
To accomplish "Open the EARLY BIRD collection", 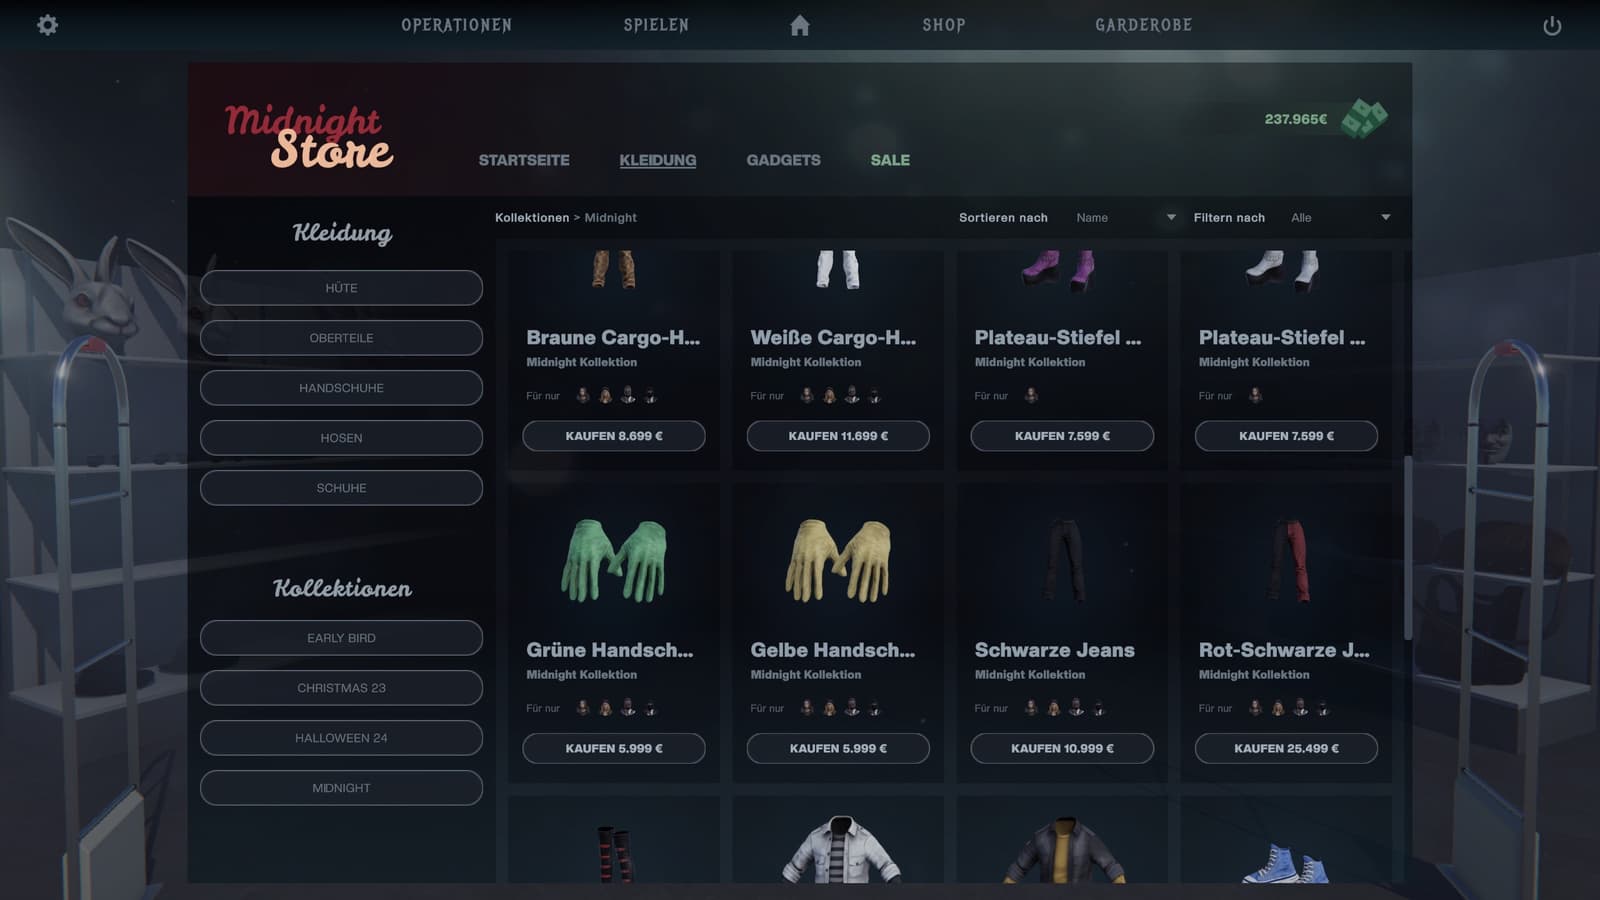I will 341,638.
